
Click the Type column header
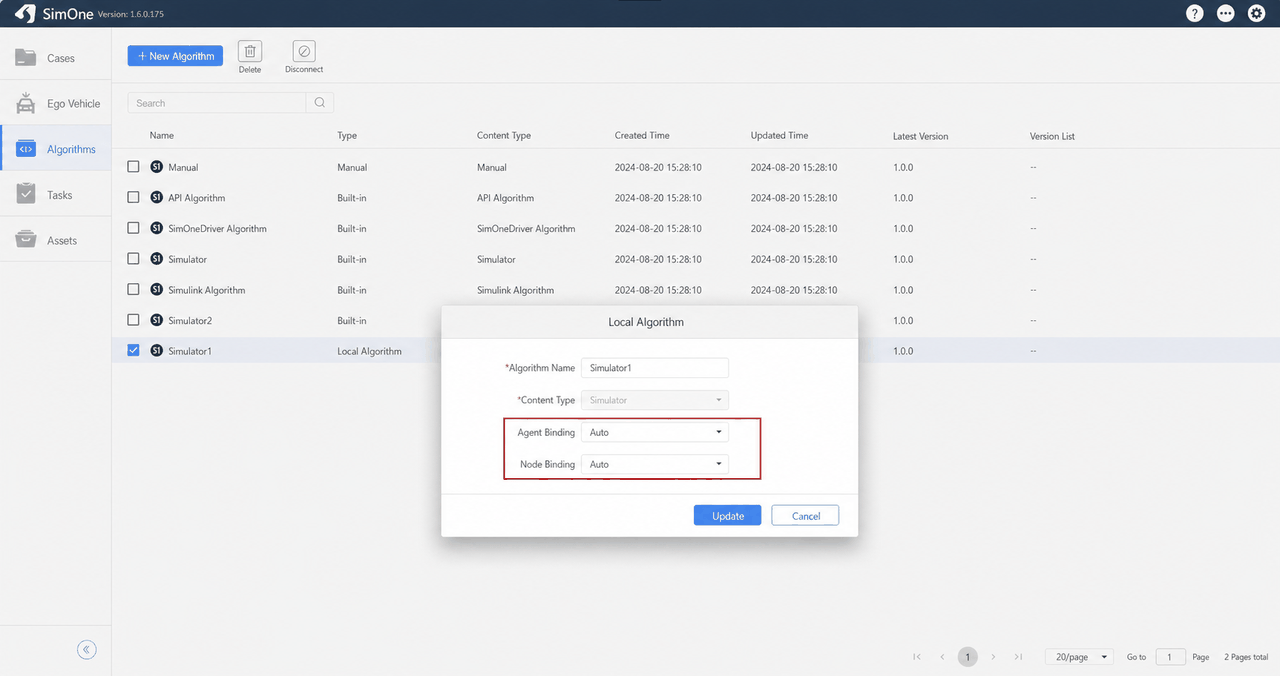347,135
